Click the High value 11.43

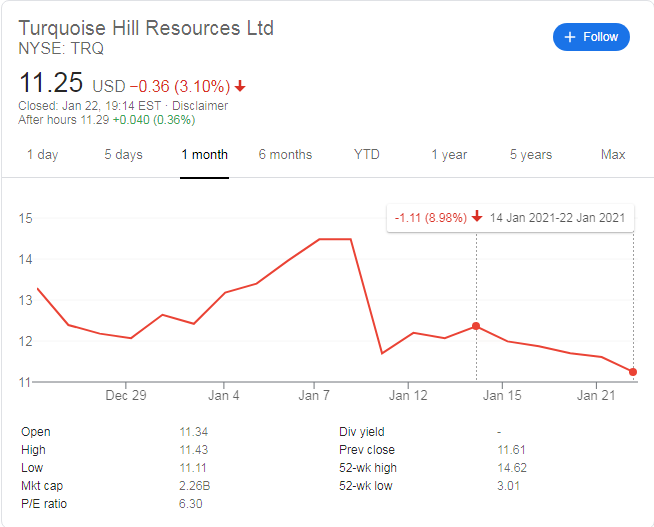(194, 449)
